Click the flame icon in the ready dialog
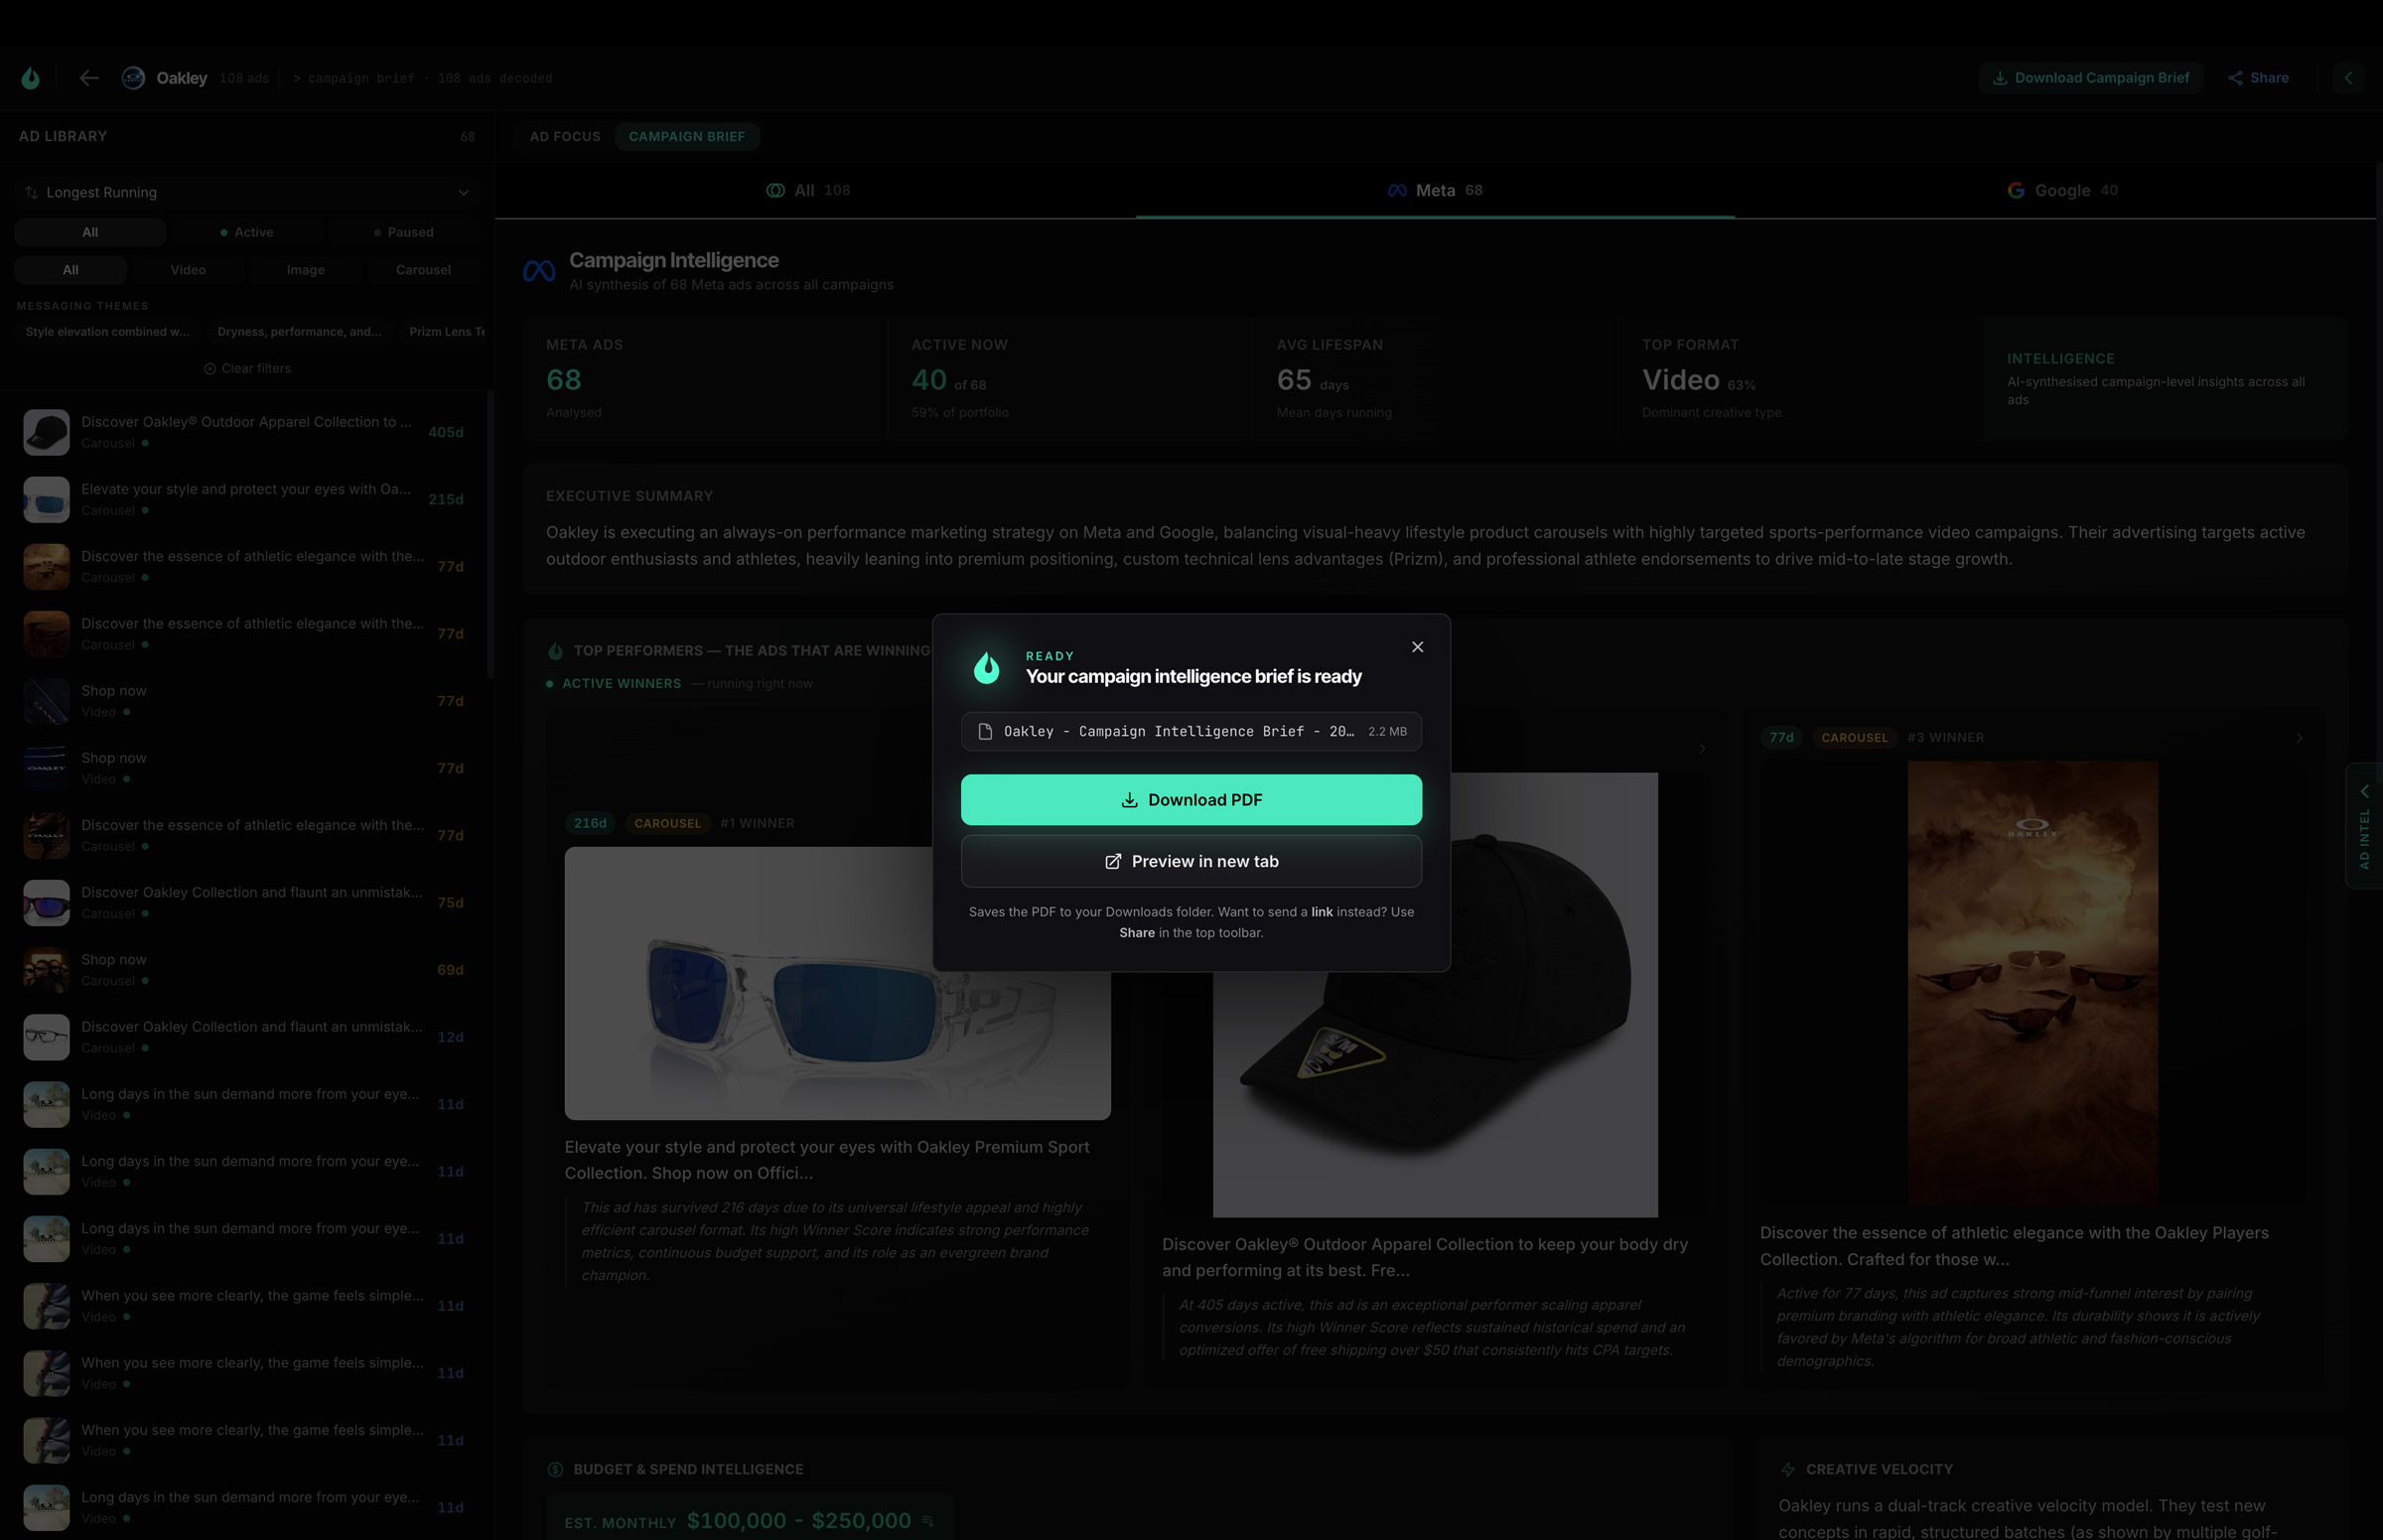Screen dimensions: 2383x1540 coord(986,667)
